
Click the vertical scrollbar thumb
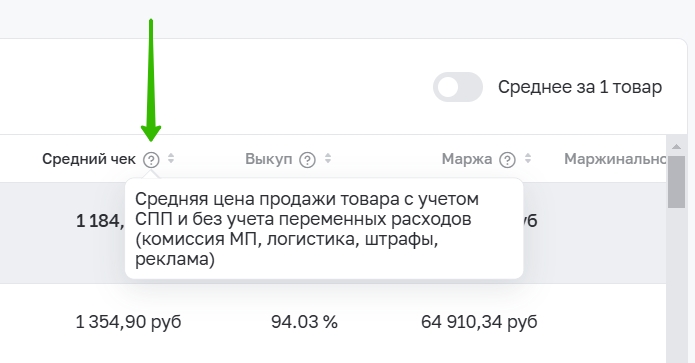coord(676,182)
